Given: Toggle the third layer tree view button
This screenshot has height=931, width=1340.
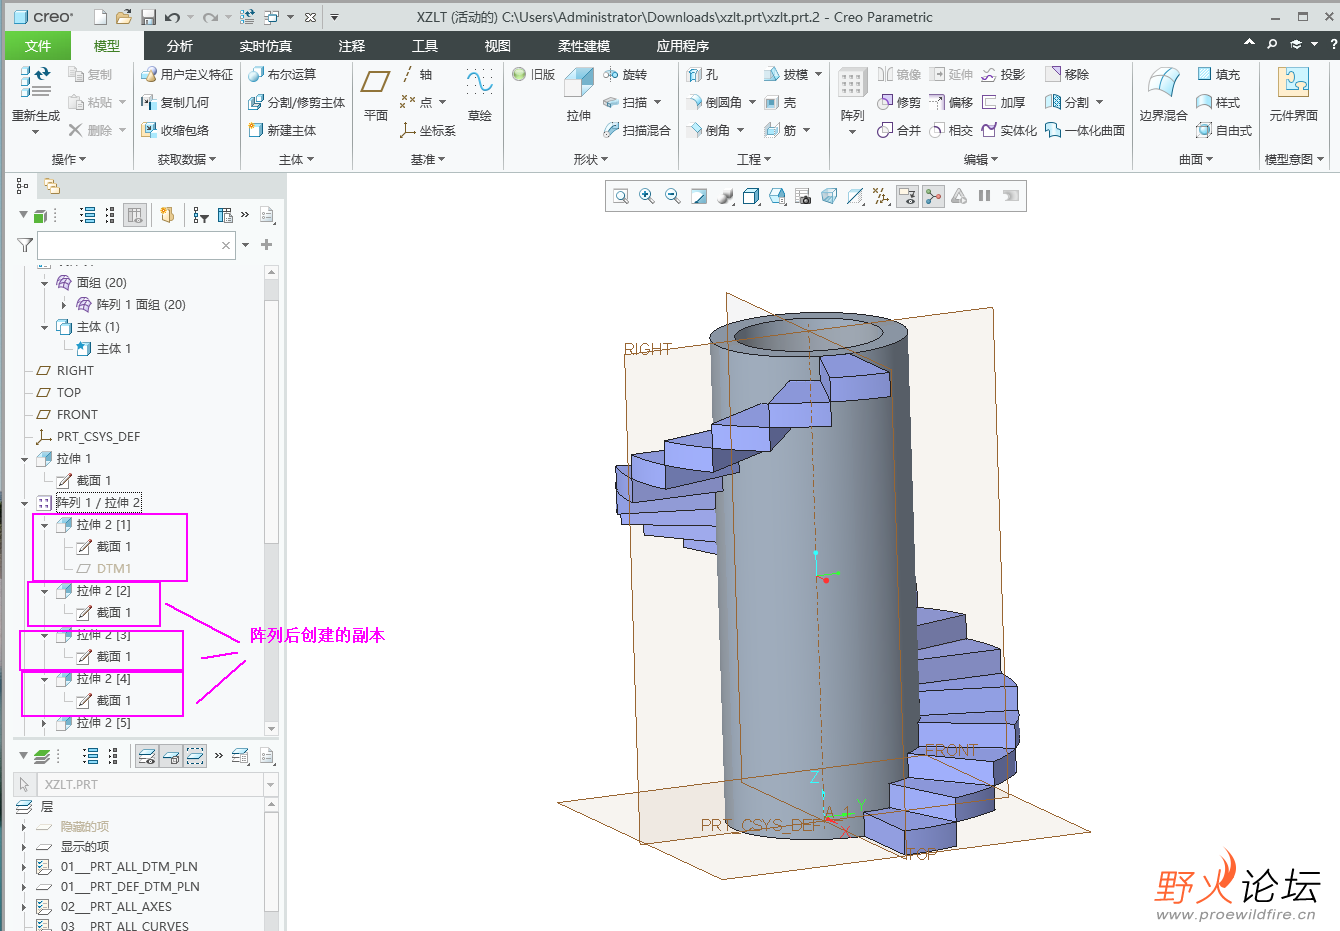Looking at the screenshot, I should 195,756.
